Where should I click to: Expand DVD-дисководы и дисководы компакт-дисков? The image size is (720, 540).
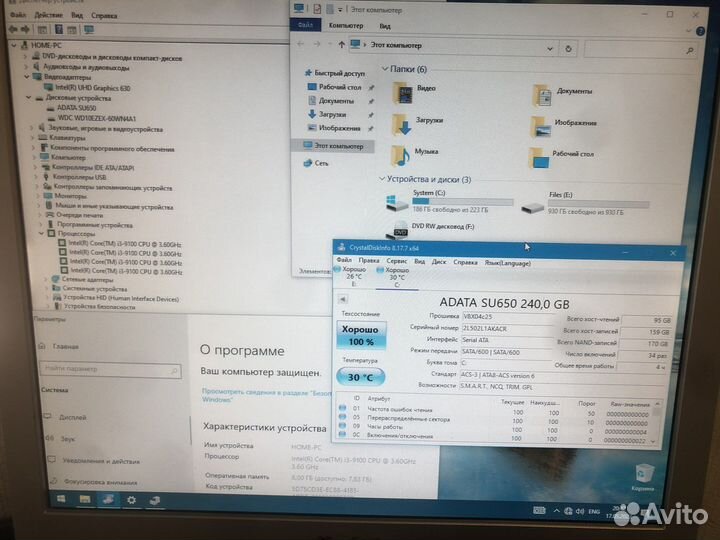tap(25, 56)
